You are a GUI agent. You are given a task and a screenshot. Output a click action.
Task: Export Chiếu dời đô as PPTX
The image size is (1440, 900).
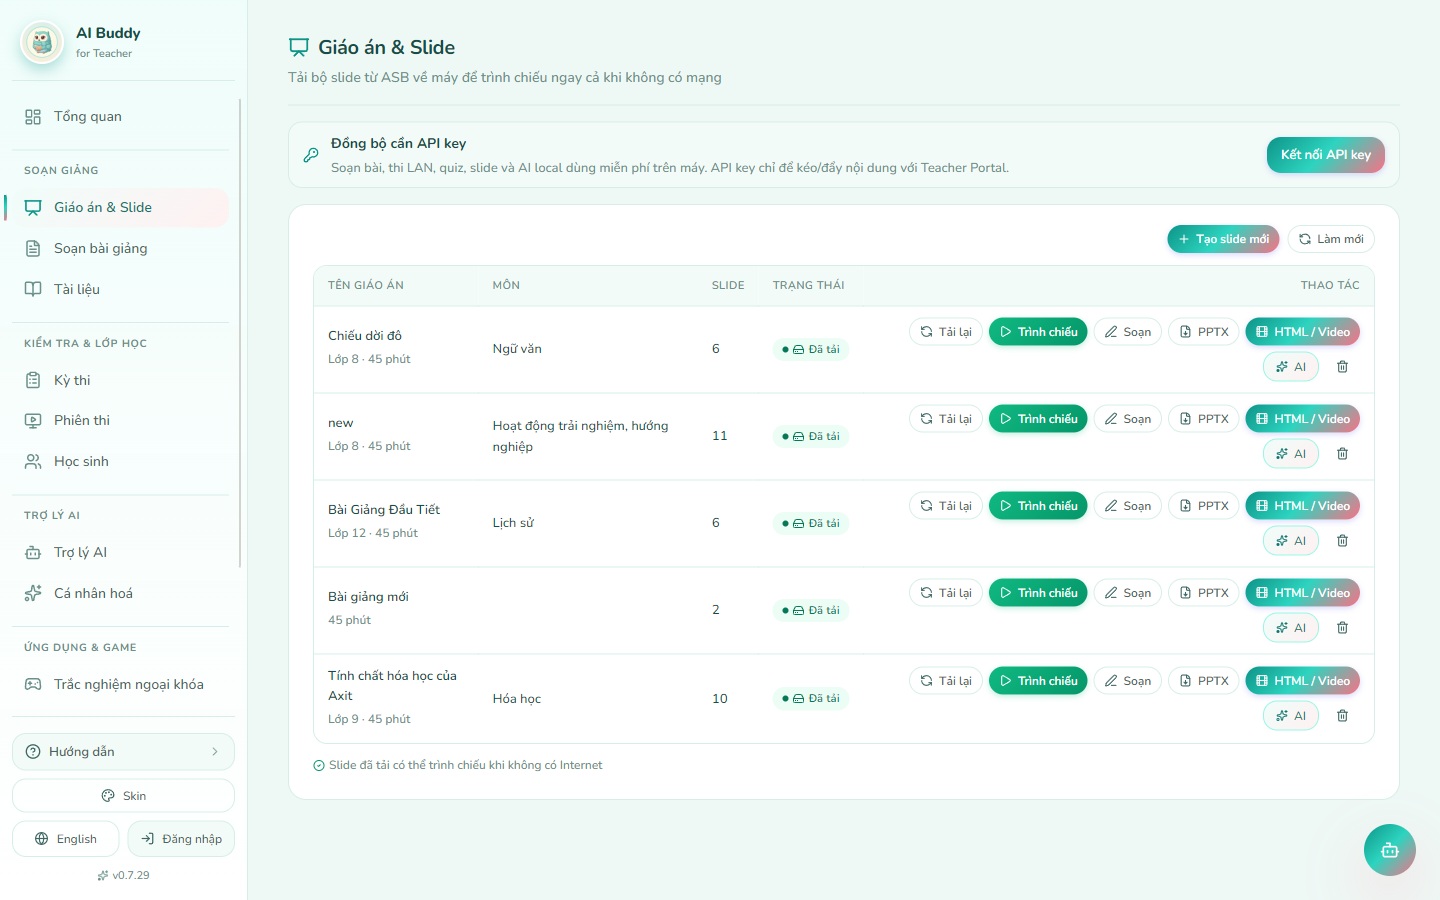pyautogui.click(x=1204, y=332)
